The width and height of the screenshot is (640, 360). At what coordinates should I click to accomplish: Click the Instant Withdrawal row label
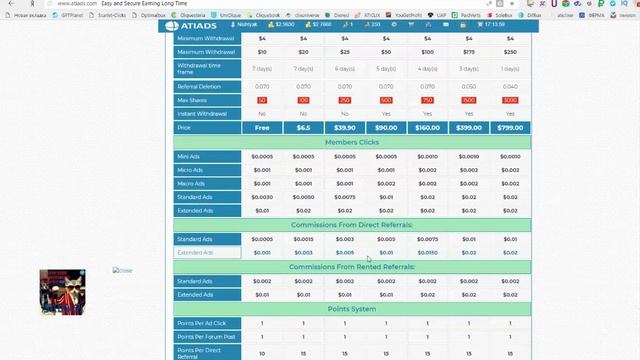click(207, 114)
